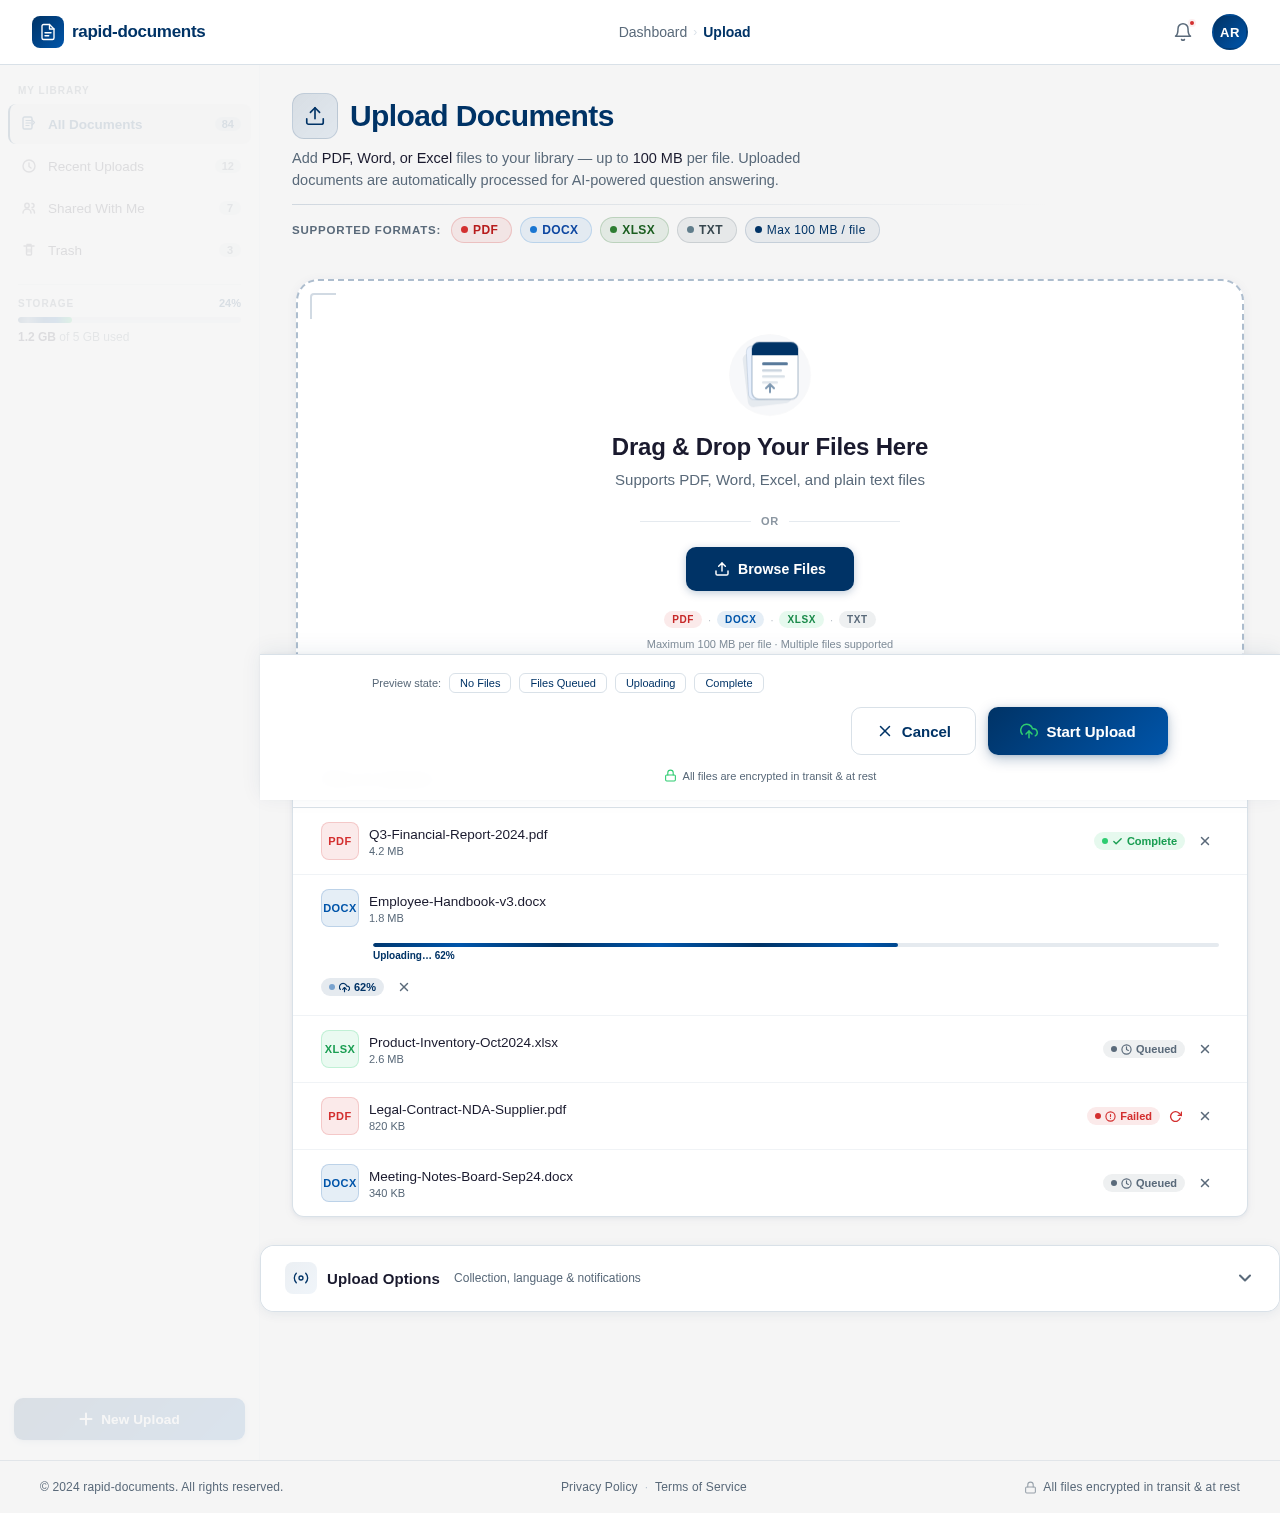This screenshot has height=1513, width=1280.
Task: Open the Privacy Policy link
Action: (598, 1487)
